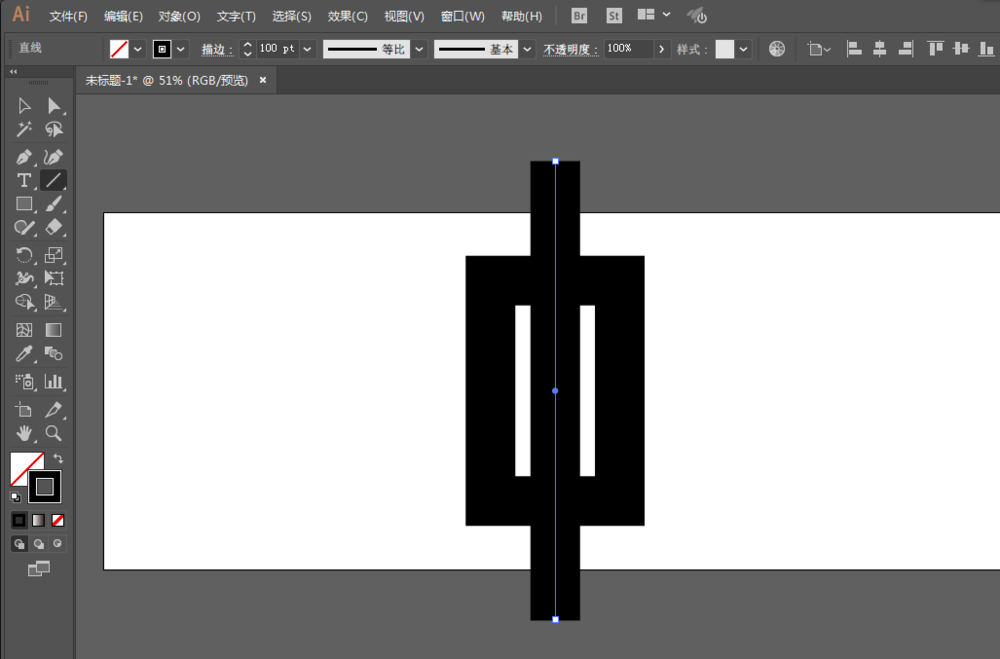Select the Blend tool
1000x659 pixels.
coord(54,353)
